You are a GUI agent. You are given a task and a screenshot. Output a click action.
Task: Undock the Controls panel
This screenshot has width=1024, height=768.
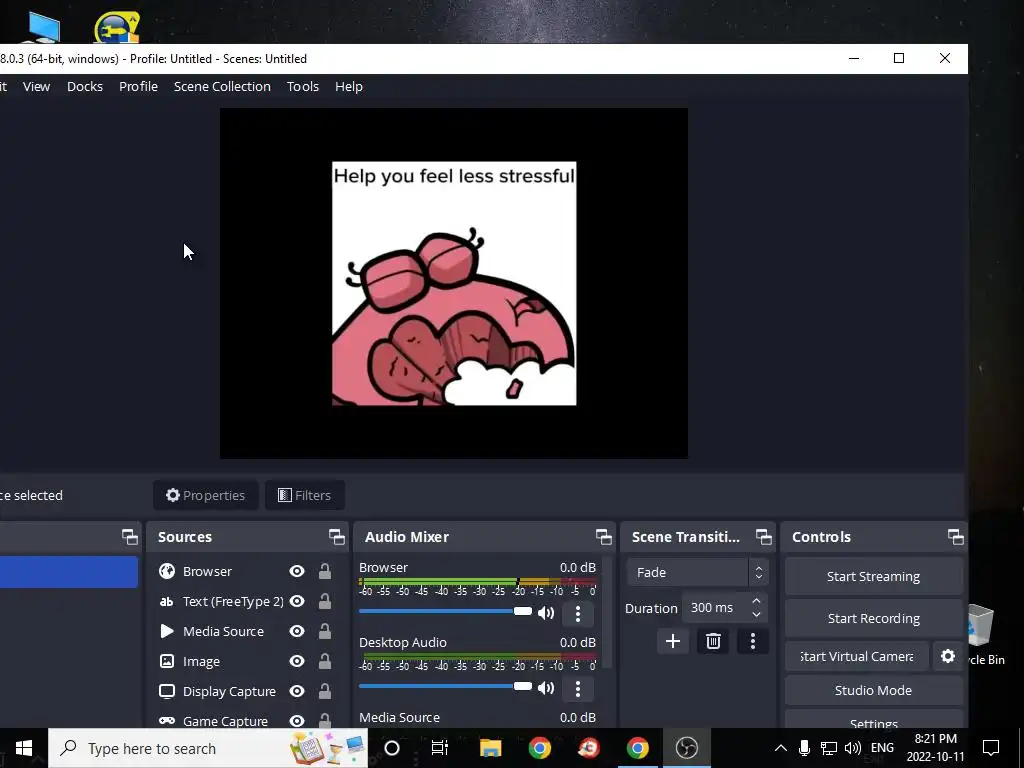956,537
